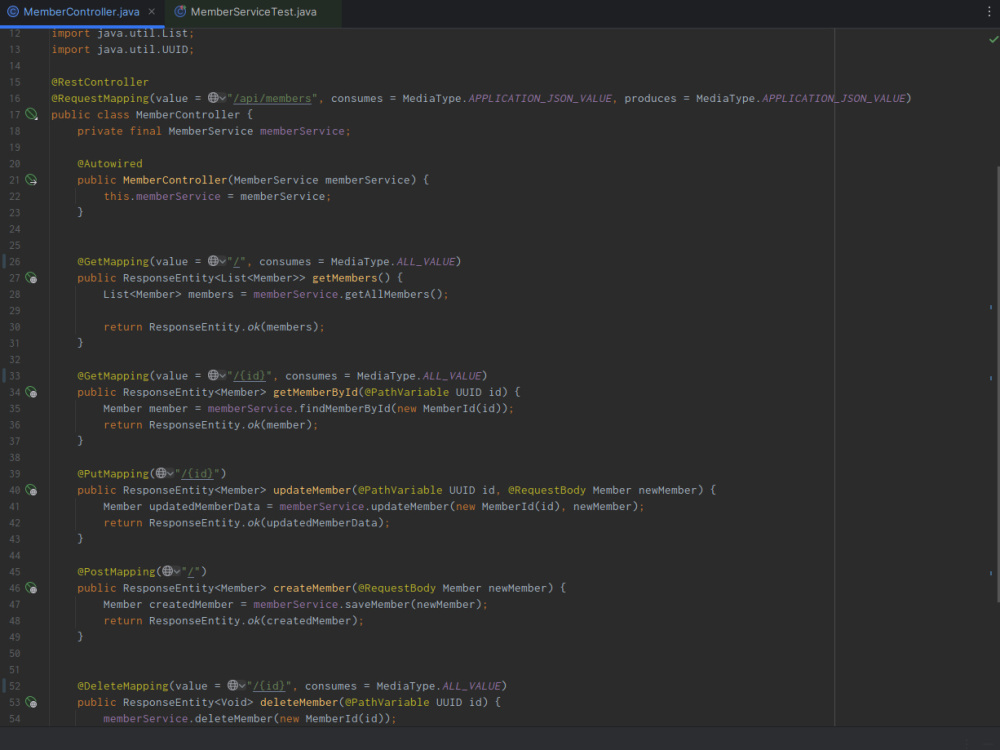The height and width of the screenshot is (750, 1000).
Task: Click the @Autowired annotation
Action: coord(110,164)
